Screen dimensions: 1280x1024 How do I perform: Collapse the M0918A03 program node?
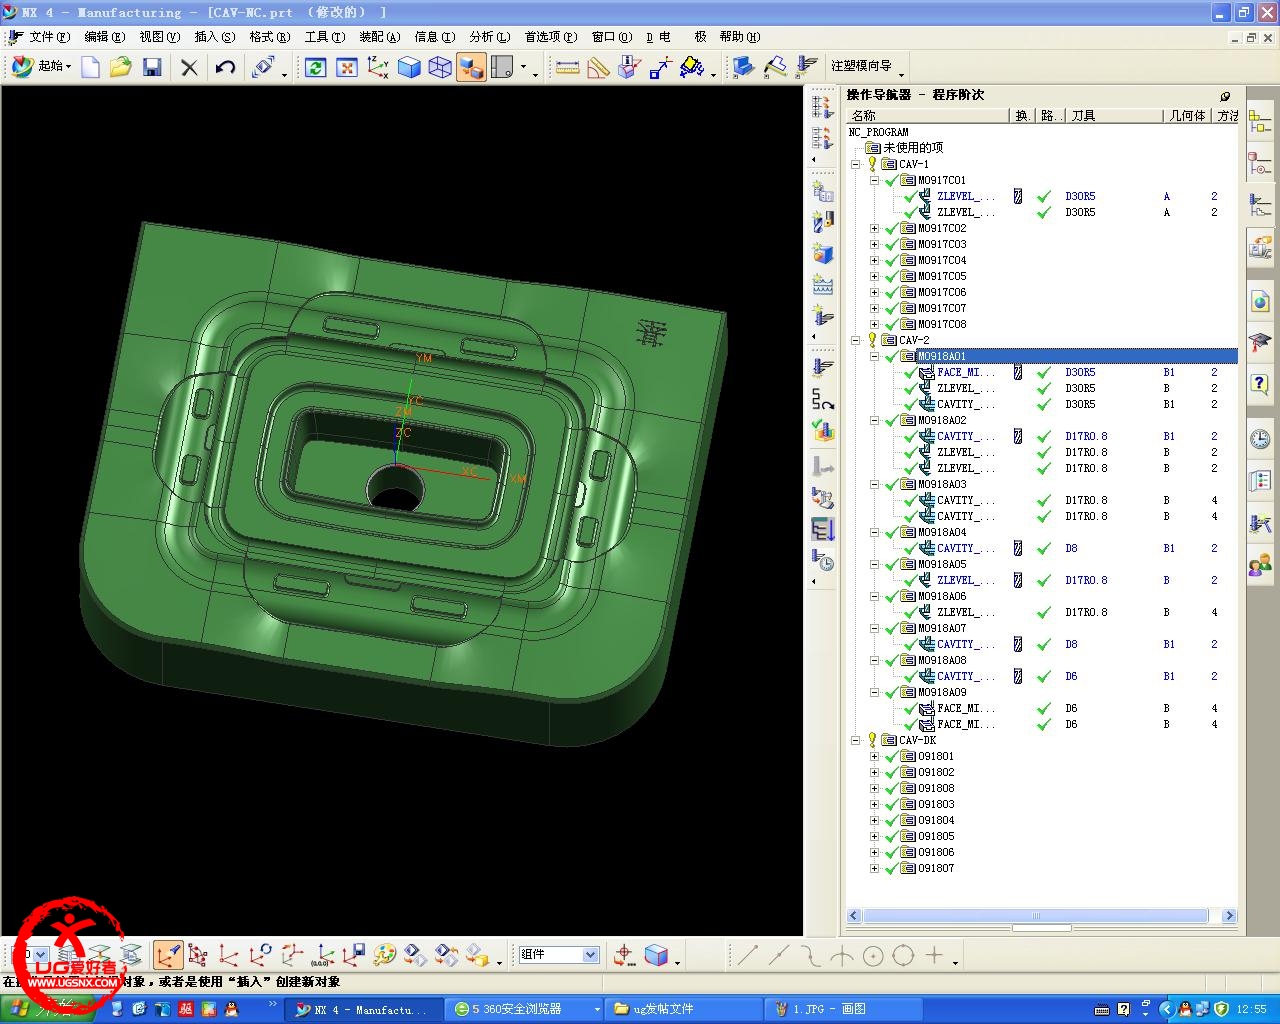tap(875, 484)
